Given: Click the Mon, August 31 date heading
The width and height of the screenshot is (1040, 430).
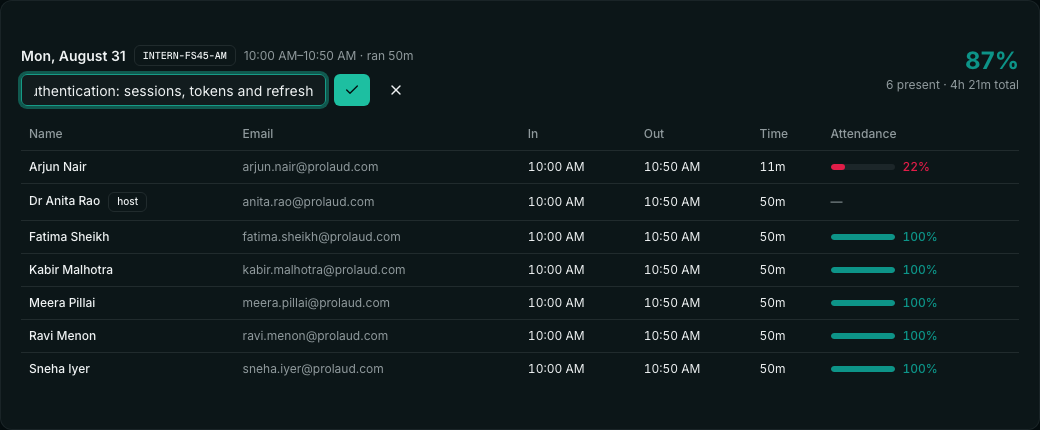Looking at the screenshot, I should tap(74, 56).
